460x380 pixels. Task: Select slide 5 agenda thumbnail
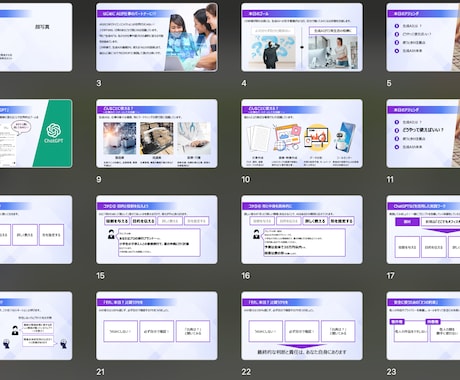[x=423, y=37]
